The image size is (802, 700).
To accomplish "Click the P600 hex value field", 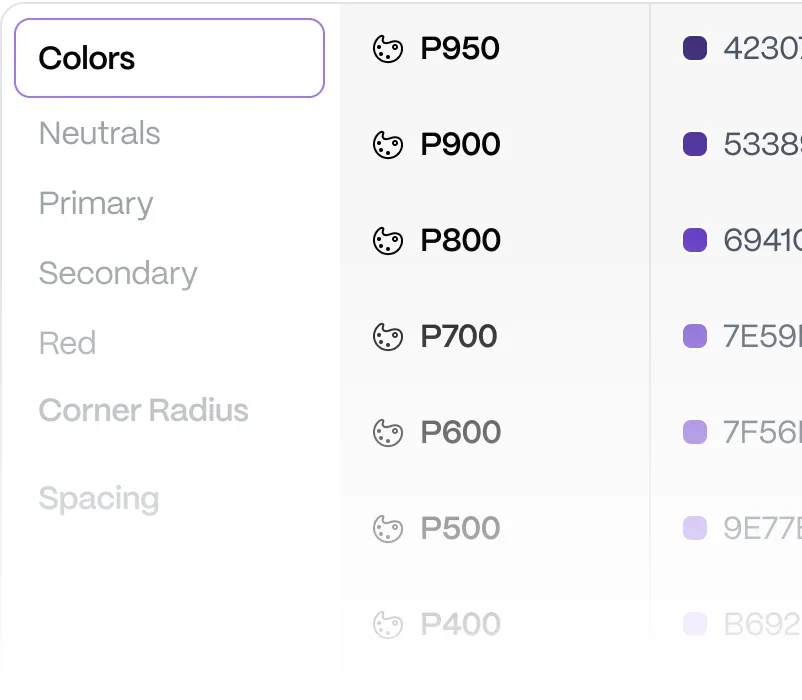I will point(762,432).
